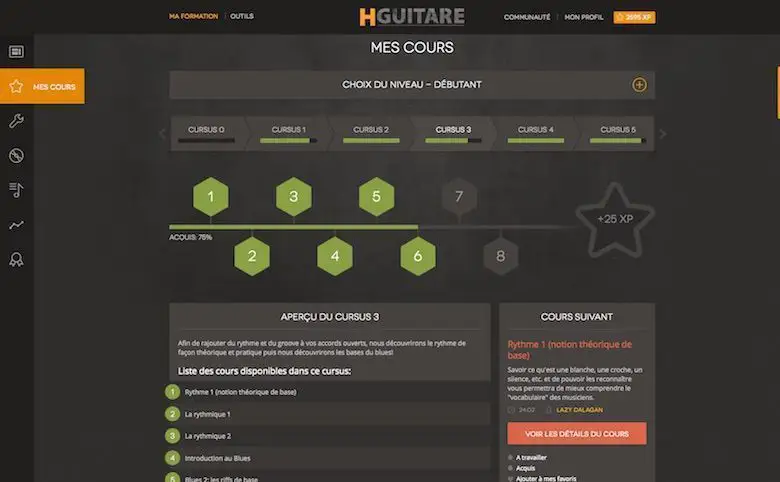This screenshot has width=780, height=482.
Task: Open the Communauté menu
Action: [x=527, y=17]
